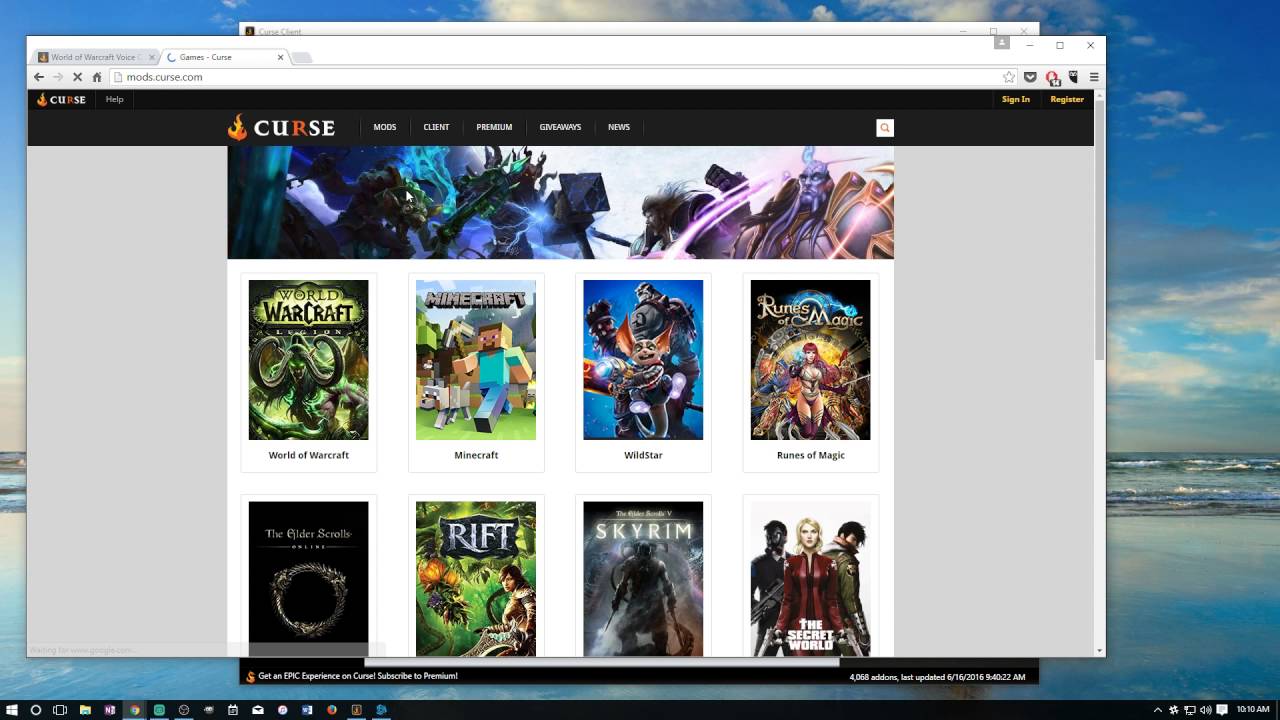Click the WildStar title link
The height and width of the screenshot is (720, 1280).
(x=643, y=455)
